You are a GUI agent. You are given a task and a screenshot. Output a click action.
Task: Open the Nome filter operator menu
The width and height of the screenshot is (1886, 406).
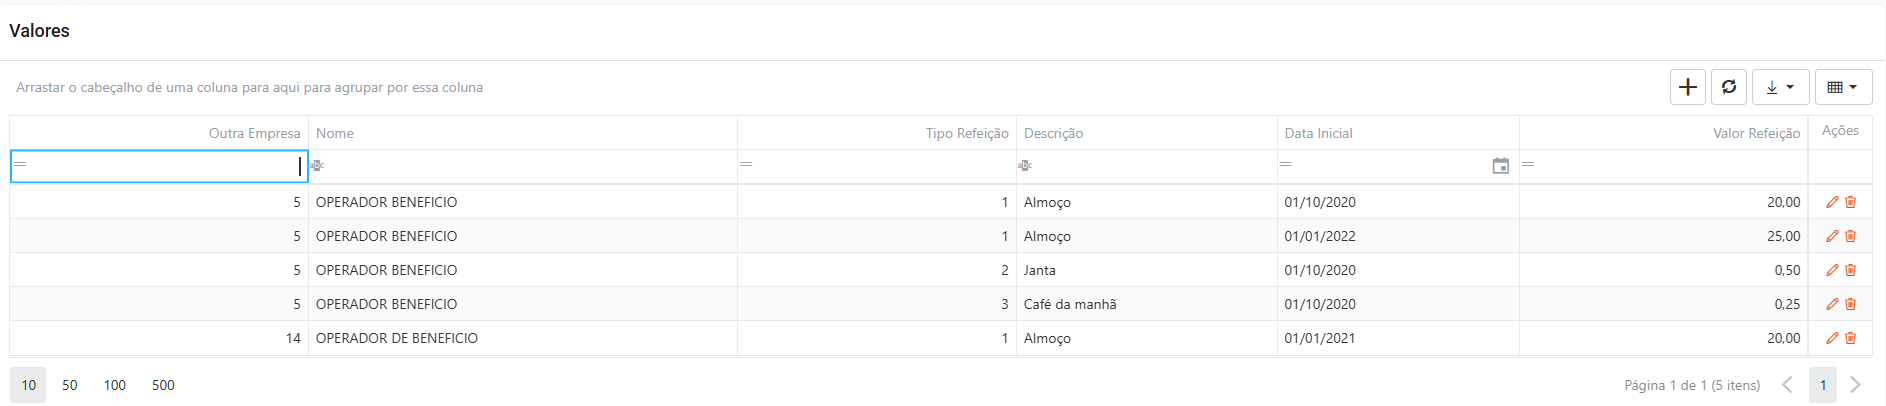tap(317, 166)
